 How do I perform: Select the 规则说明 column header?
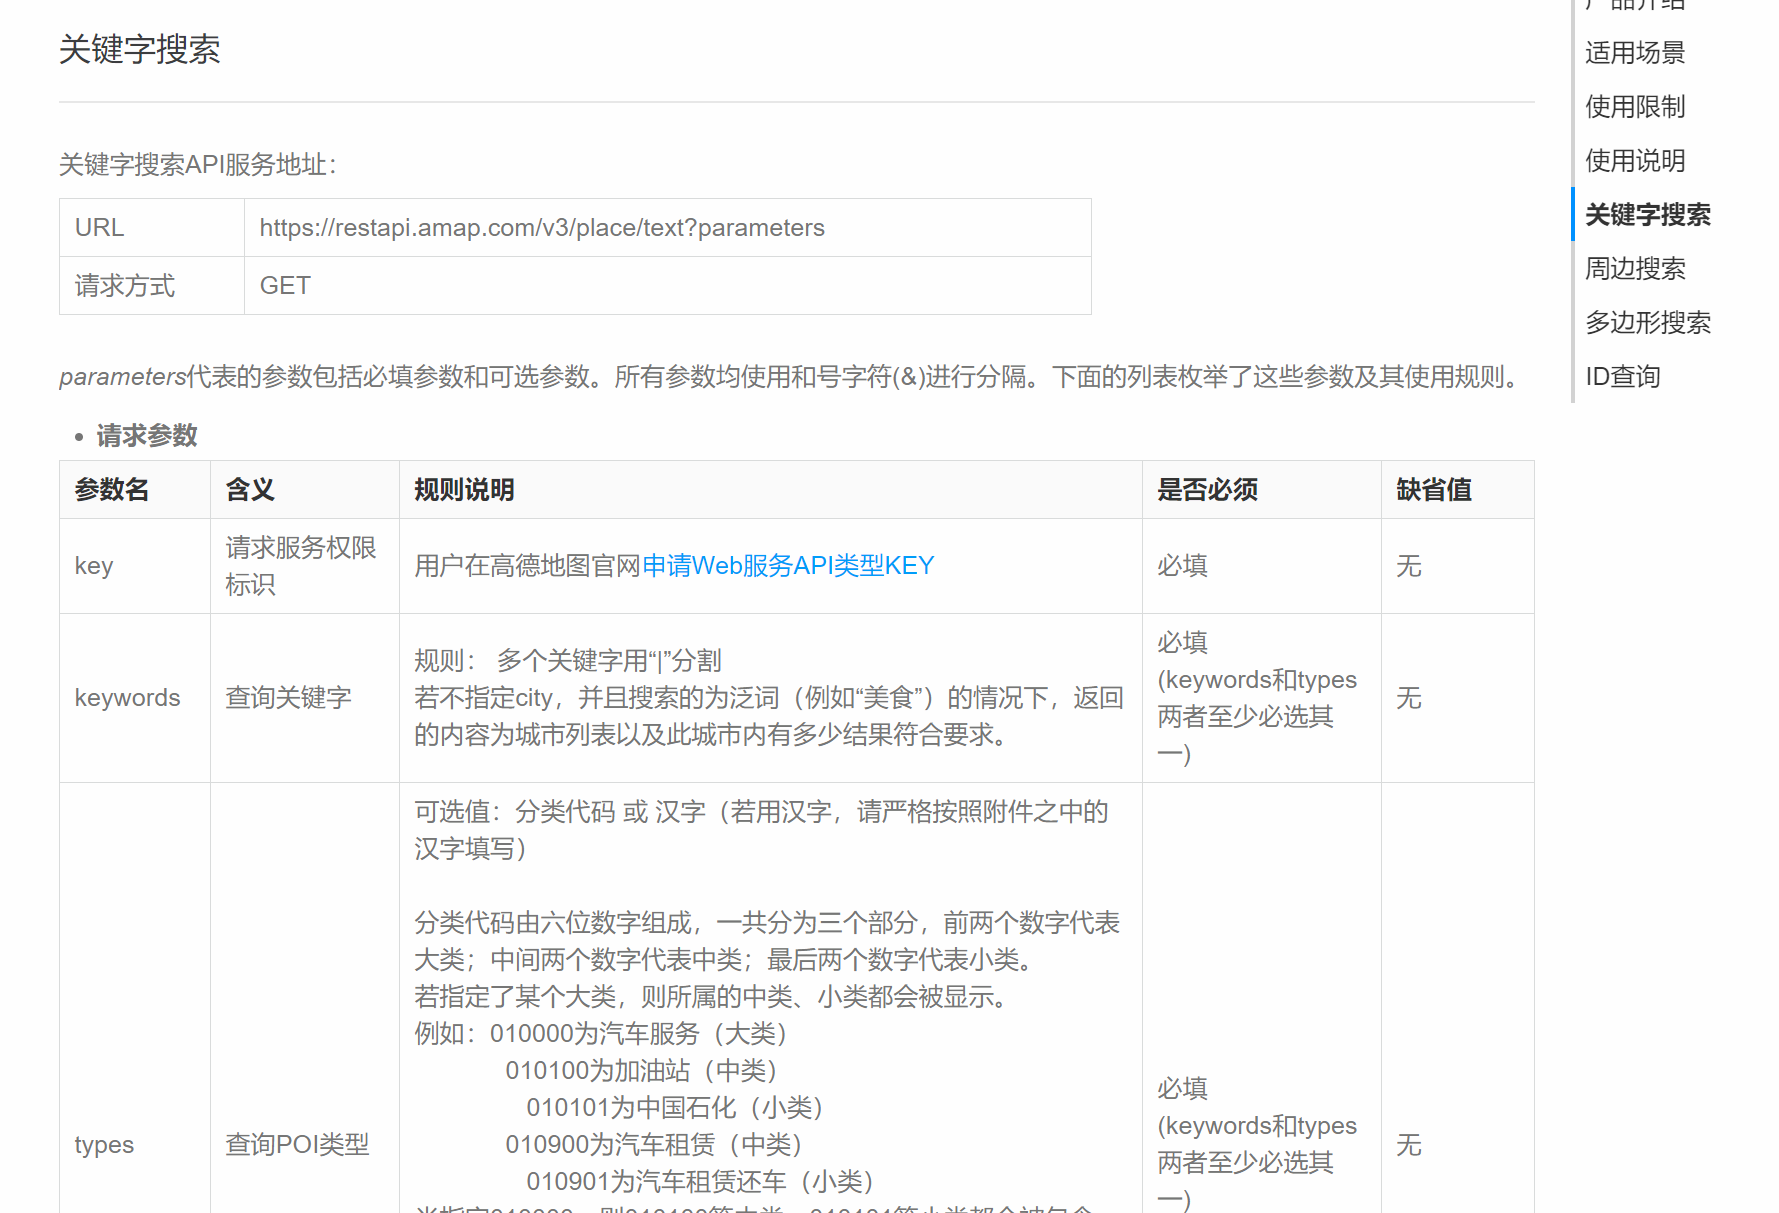tap(771, 490)
